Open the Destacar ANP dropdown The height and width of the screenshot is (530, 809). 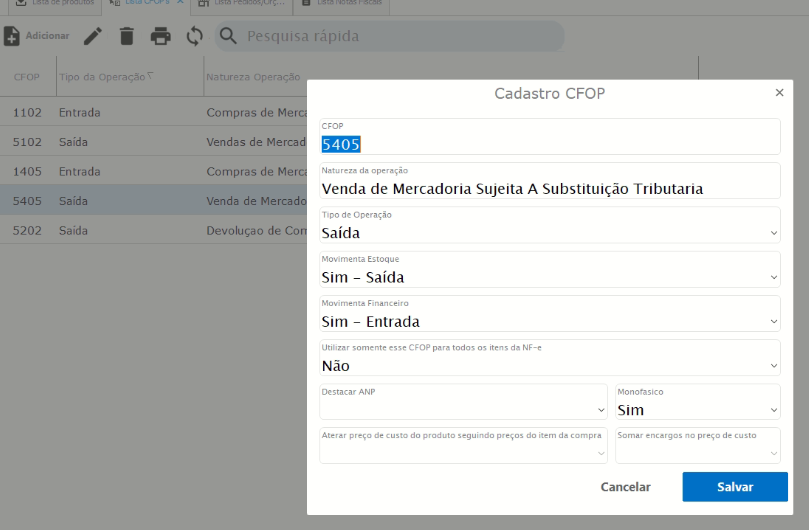[x=463, y=410]
